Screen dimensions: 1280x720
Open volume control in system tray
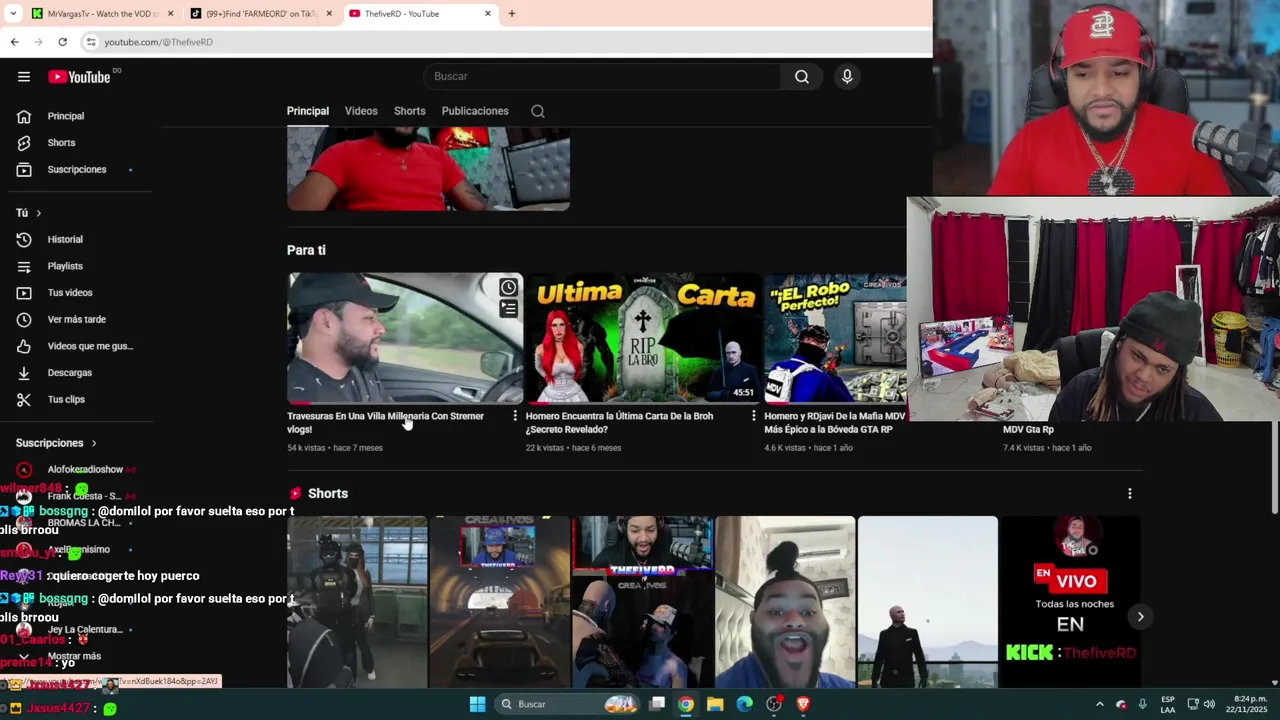(x=1210, y=704)
